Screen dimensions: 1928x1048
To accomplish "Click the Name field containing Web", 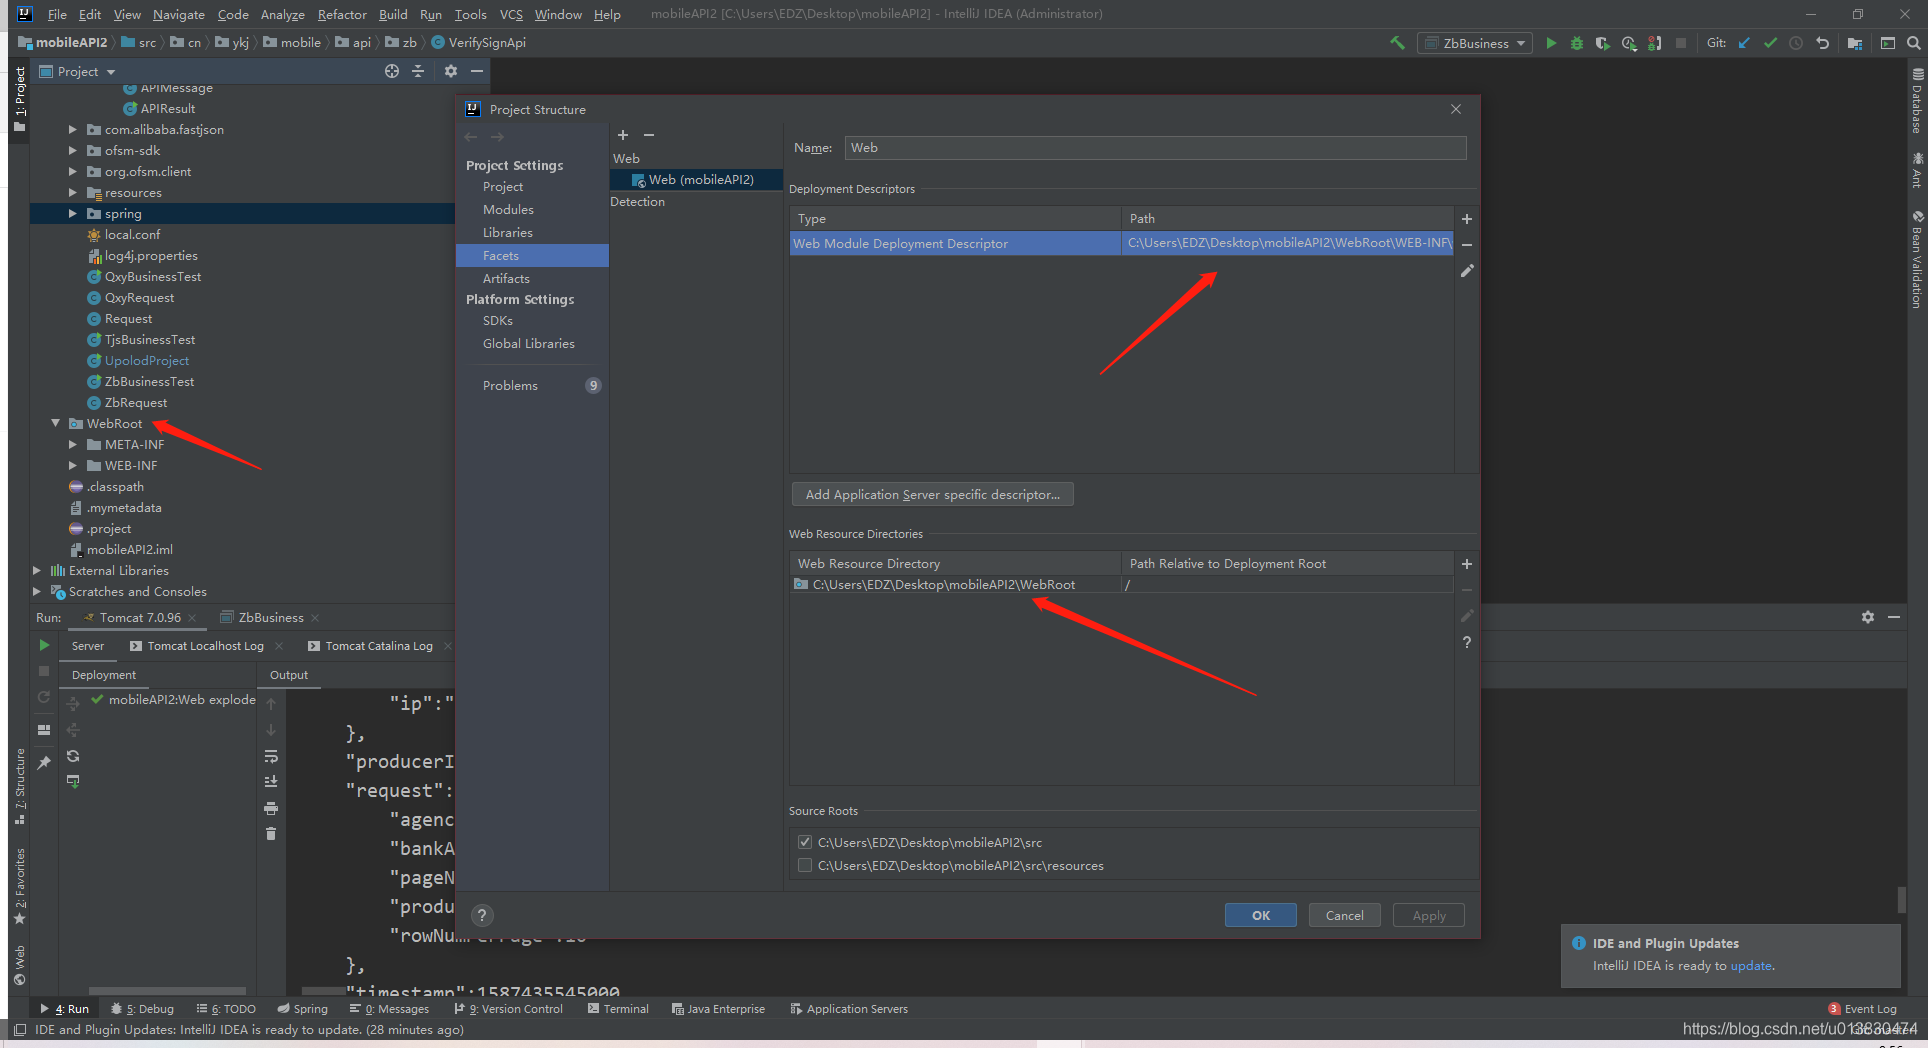I will pyautogui.click(x=1155, y=148).
